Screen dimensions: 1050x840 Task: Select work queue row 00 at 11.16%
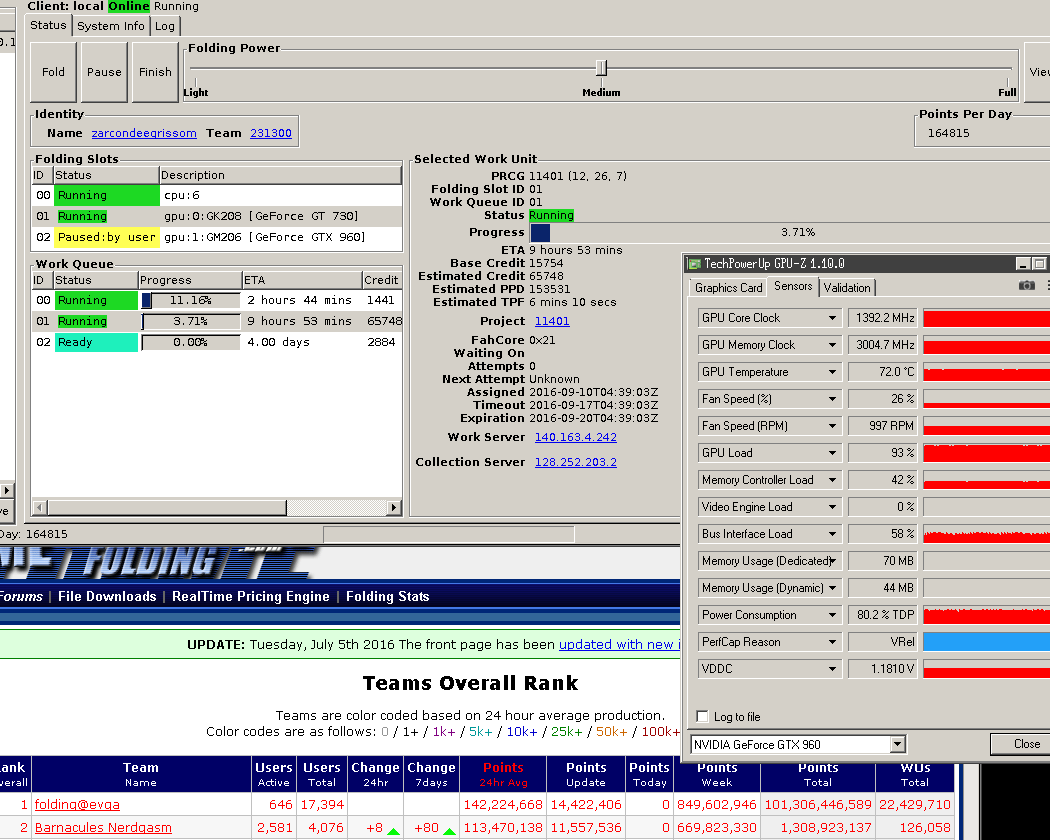(x=217, y=300)
